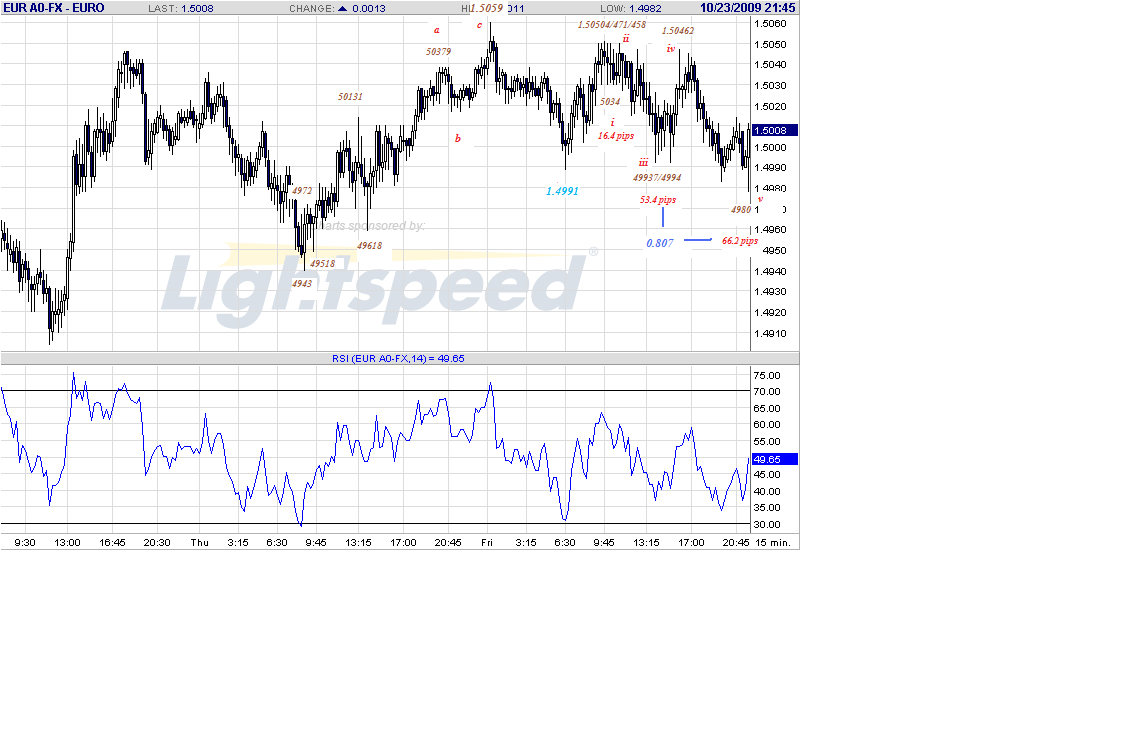The image size is (1128, 732).
Task: Click the 4980 price annotation near wave v
Action: (741, 210)
